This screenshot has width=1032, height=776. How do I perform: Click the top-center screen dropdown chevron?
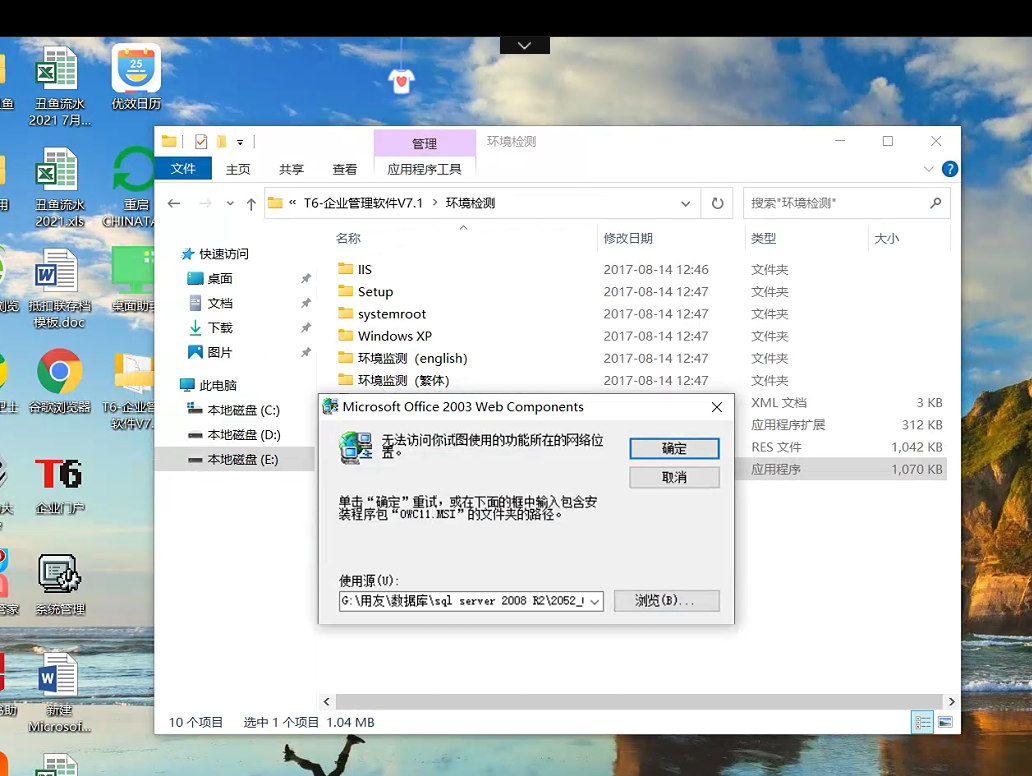[525, 45]
